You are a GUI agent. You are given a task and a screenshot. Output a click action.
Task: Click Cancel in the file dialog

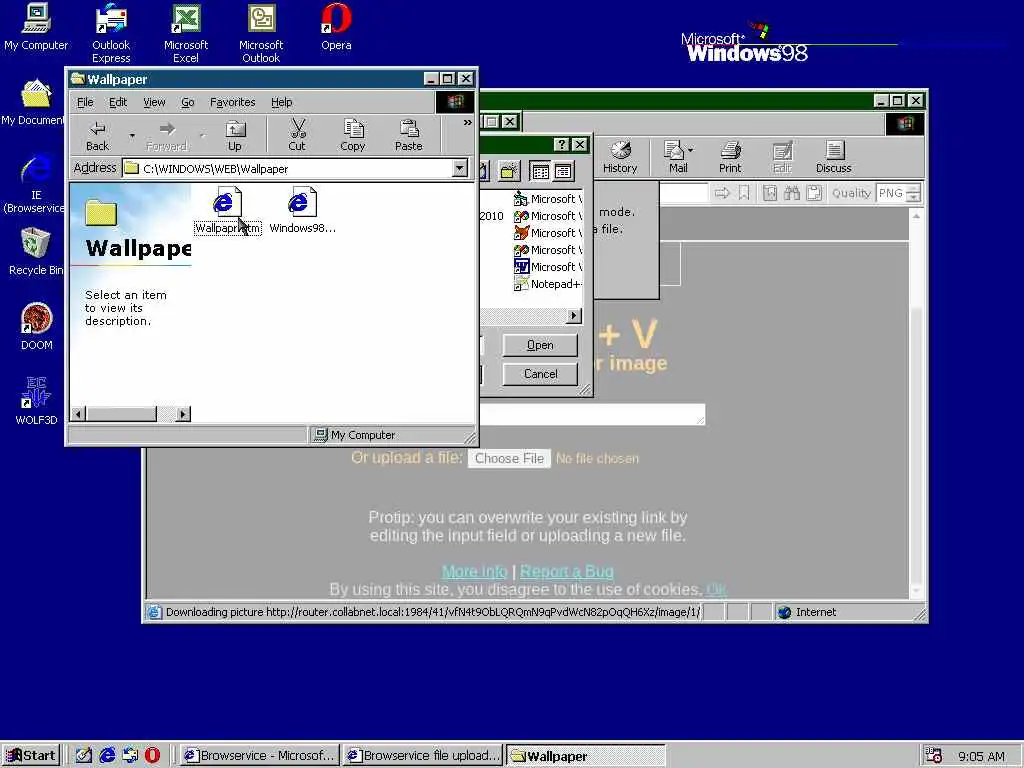click(x=540, y=374)
